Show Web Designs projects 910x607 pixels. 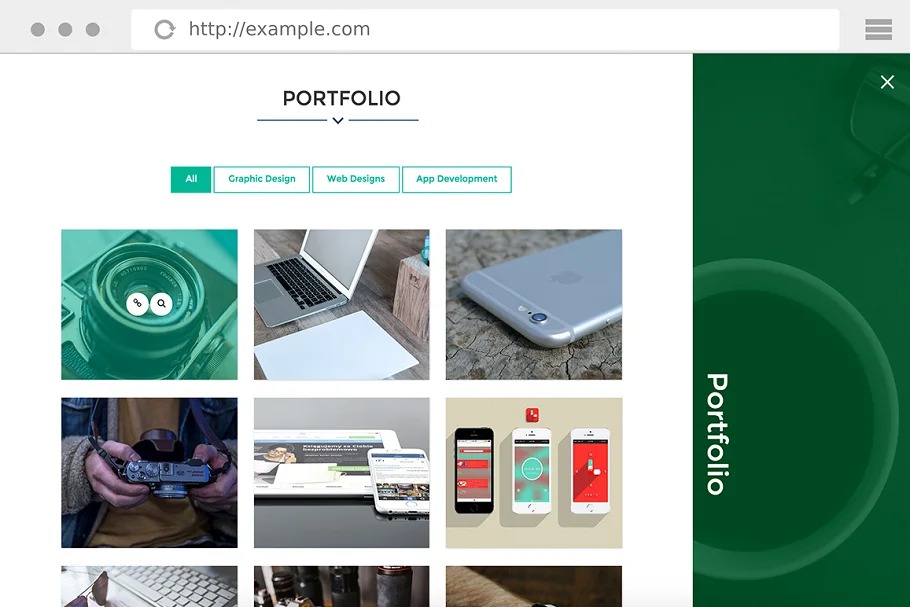[356, 179]
